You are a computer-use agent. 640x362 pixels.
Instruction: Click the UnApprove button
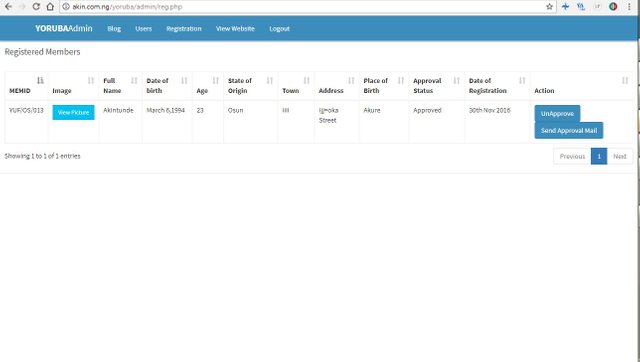click(x=557, y=113)
